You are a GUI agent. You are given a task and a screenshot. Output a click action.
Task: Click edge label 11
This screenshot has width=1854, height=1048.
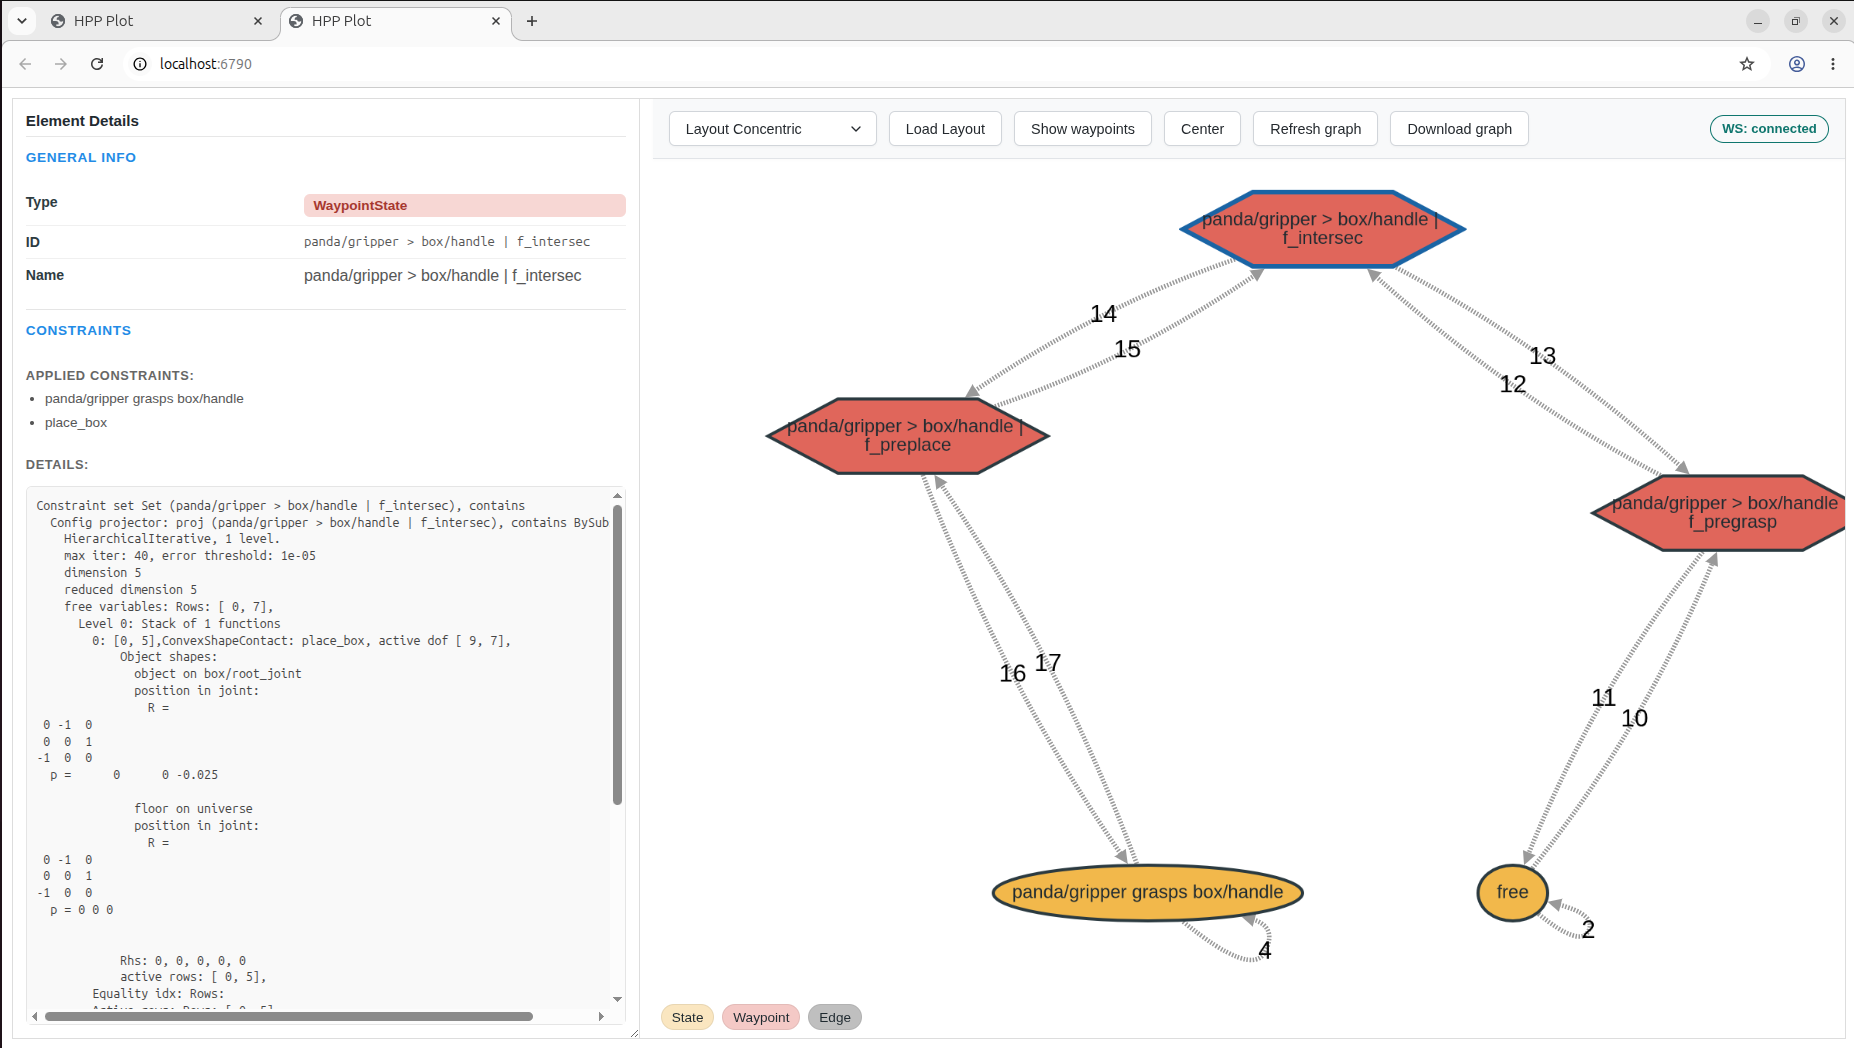1603,698
